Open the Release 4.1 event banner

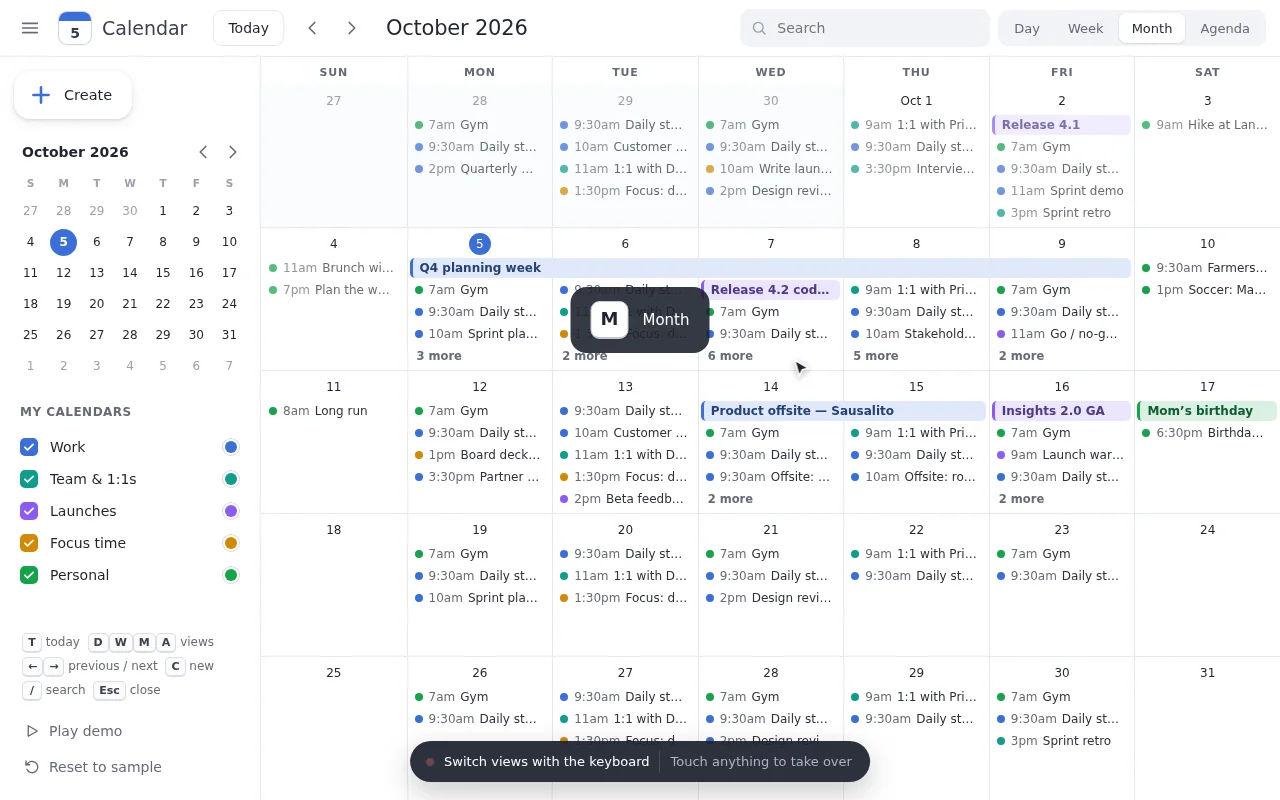point(1062,125)
